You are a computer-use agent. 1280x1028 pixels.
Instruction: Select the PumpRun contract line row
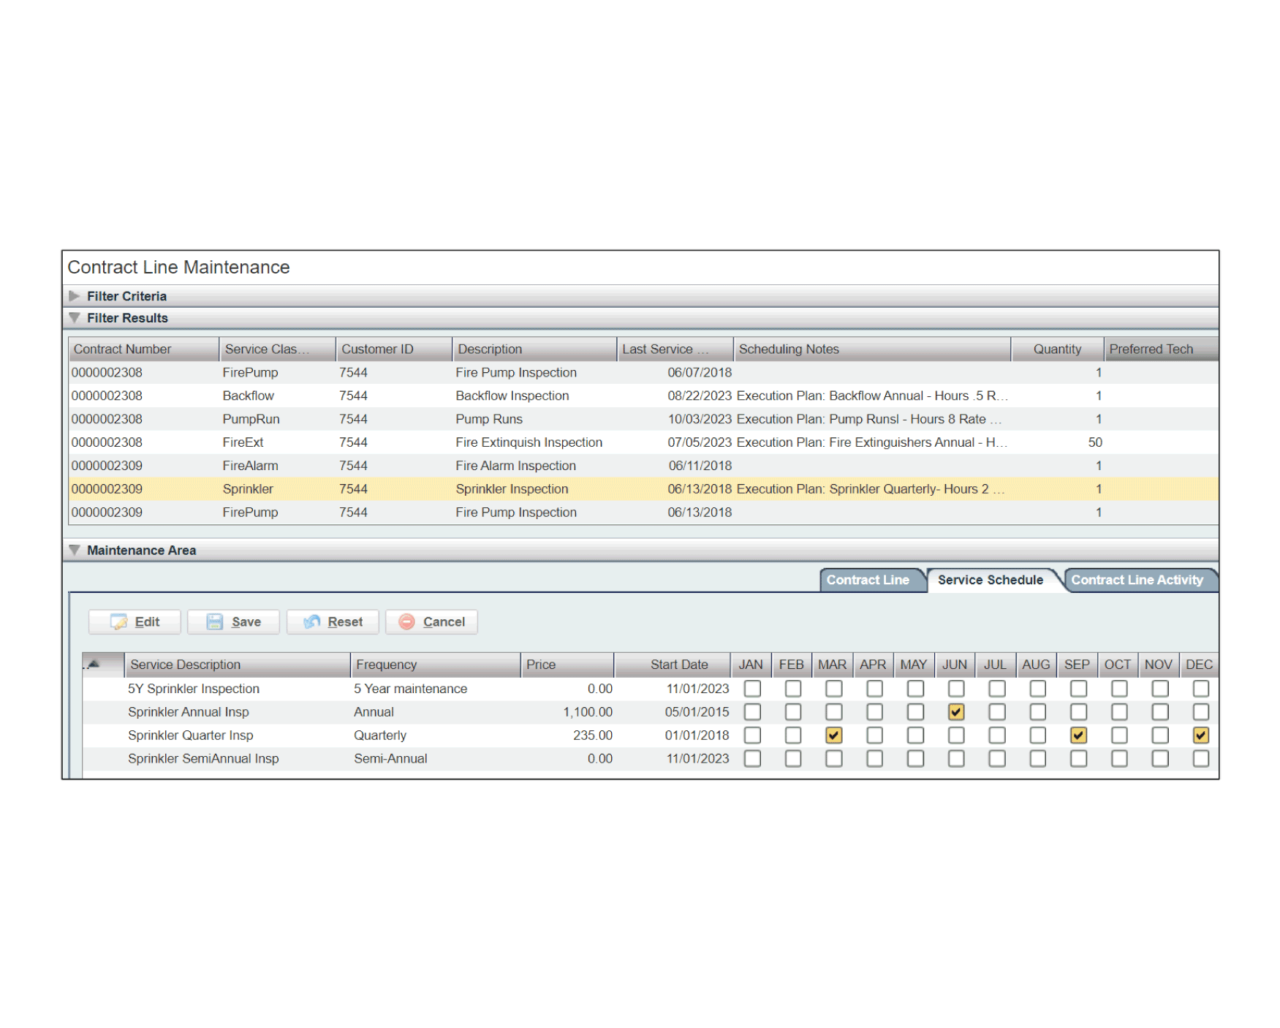(x=251, y=419)
